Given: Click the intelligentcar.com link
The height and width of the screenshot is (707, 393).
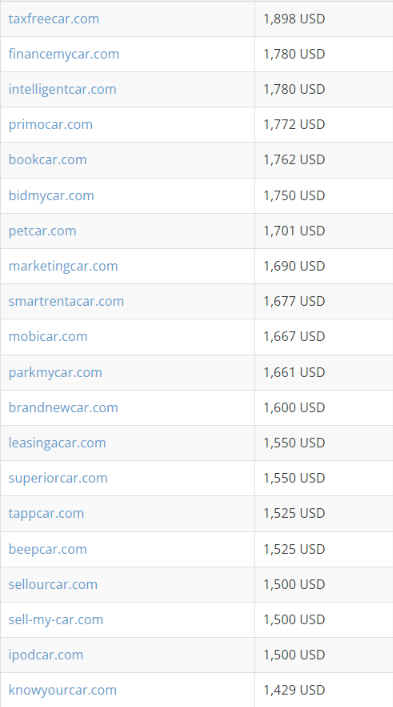Looking at the screenshot, I should 62,89.
